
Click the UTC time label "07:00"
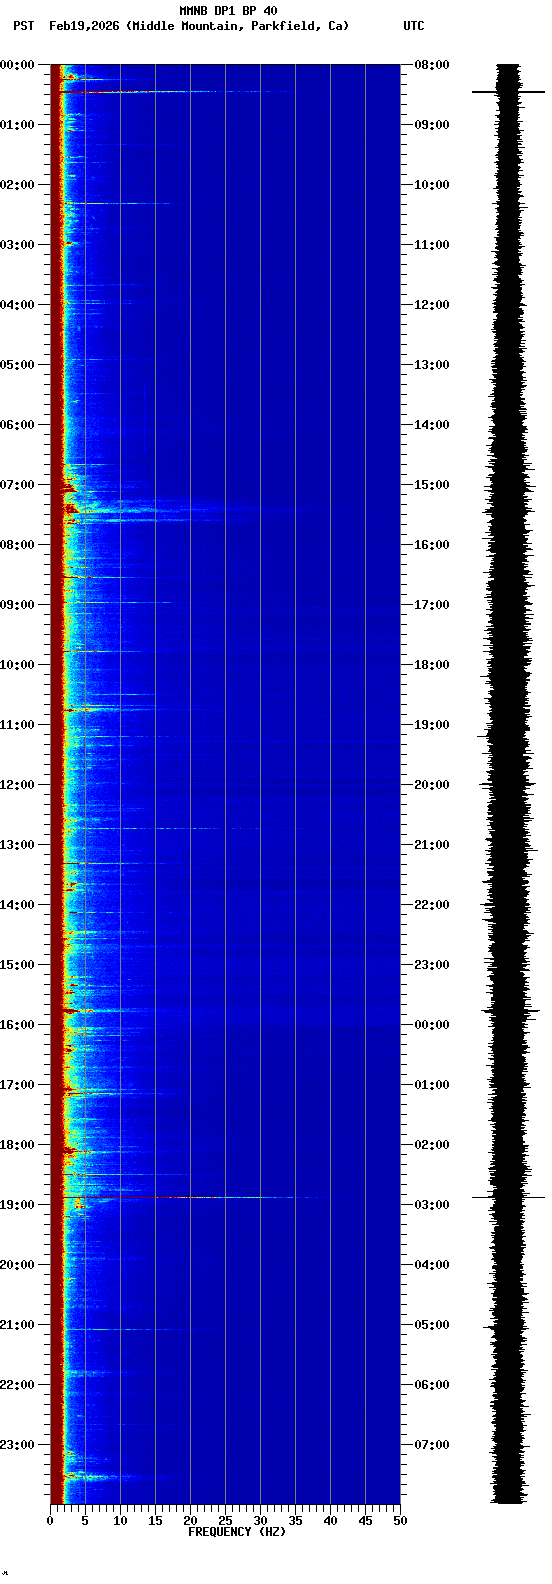pos(432,1445)
